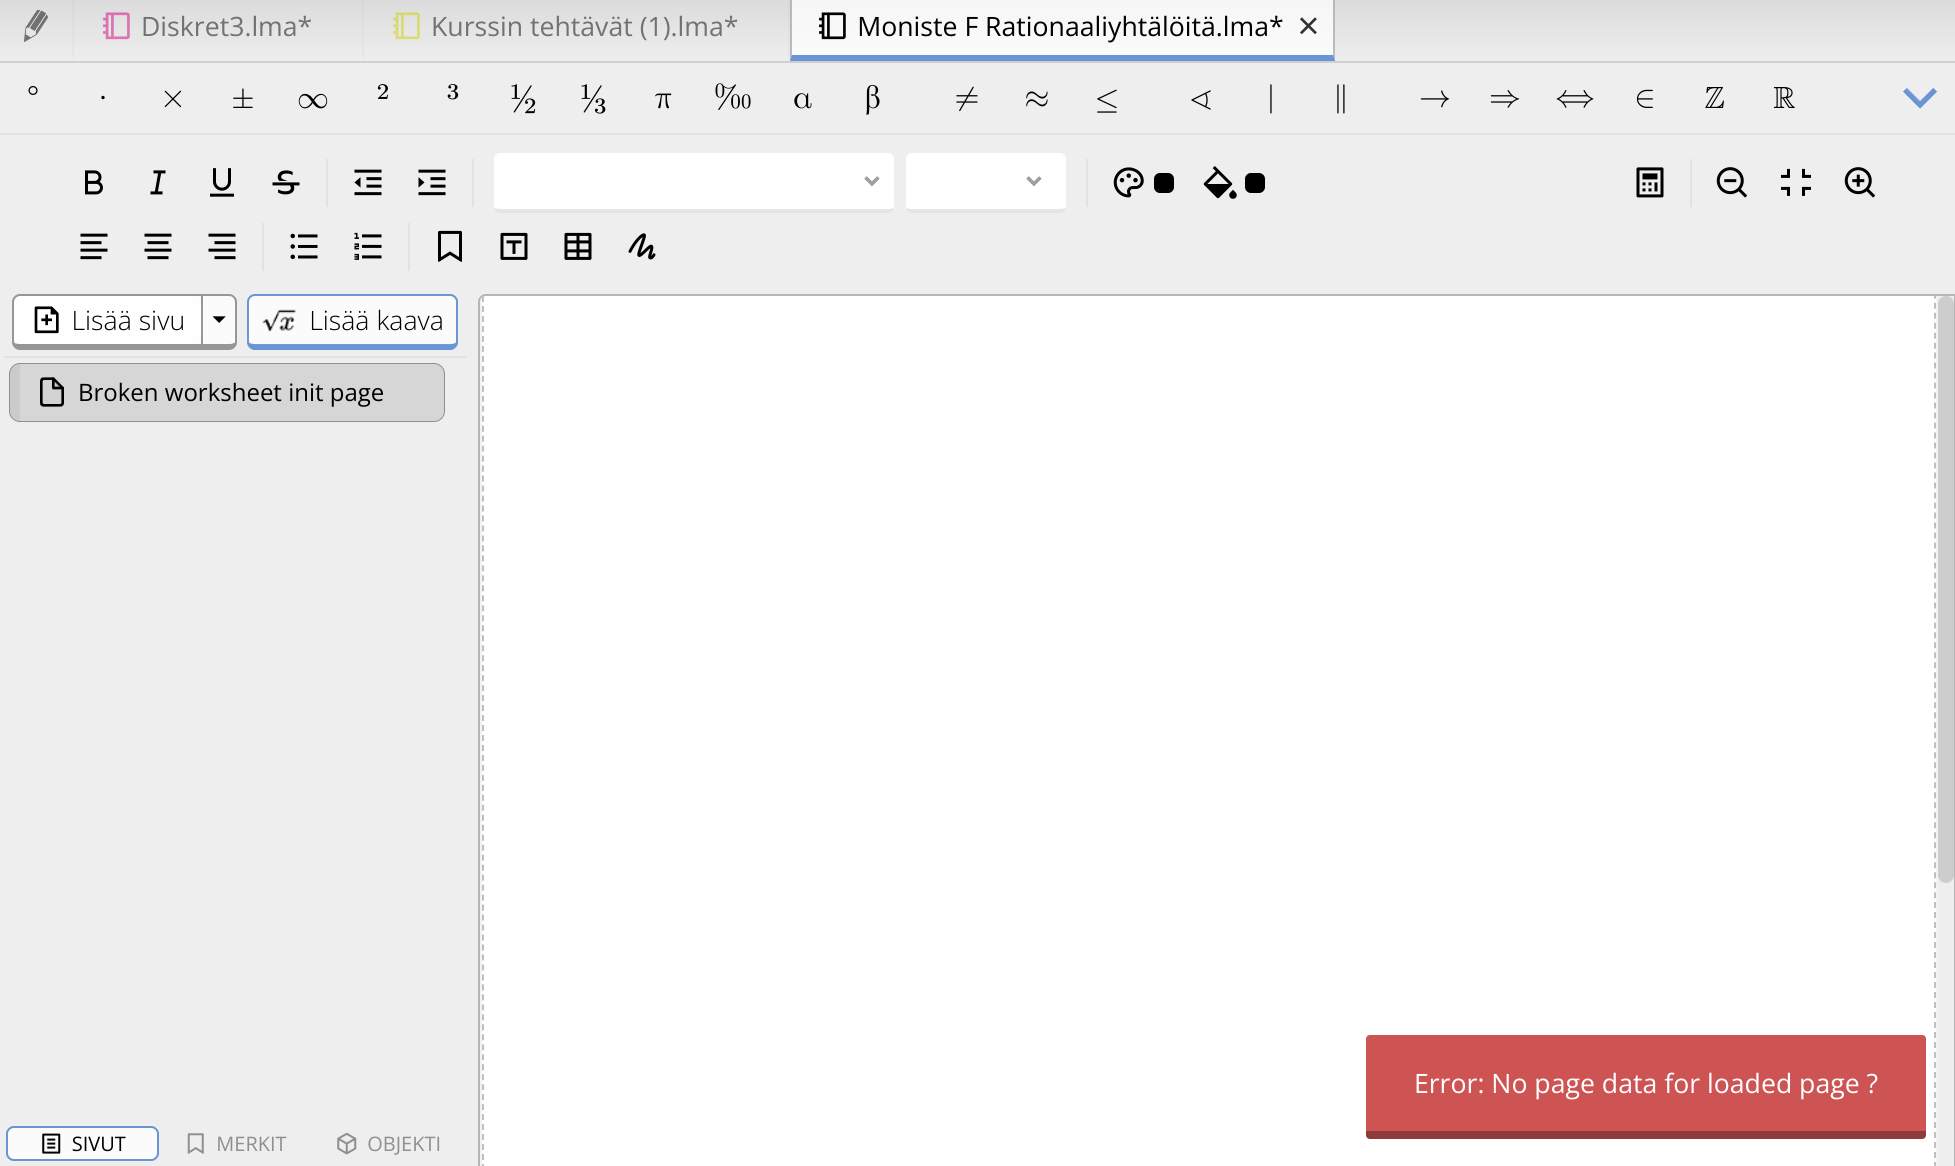Zoom in the page view
The height and width of the screenshot is (1166, 1955).
[1860, 183]
